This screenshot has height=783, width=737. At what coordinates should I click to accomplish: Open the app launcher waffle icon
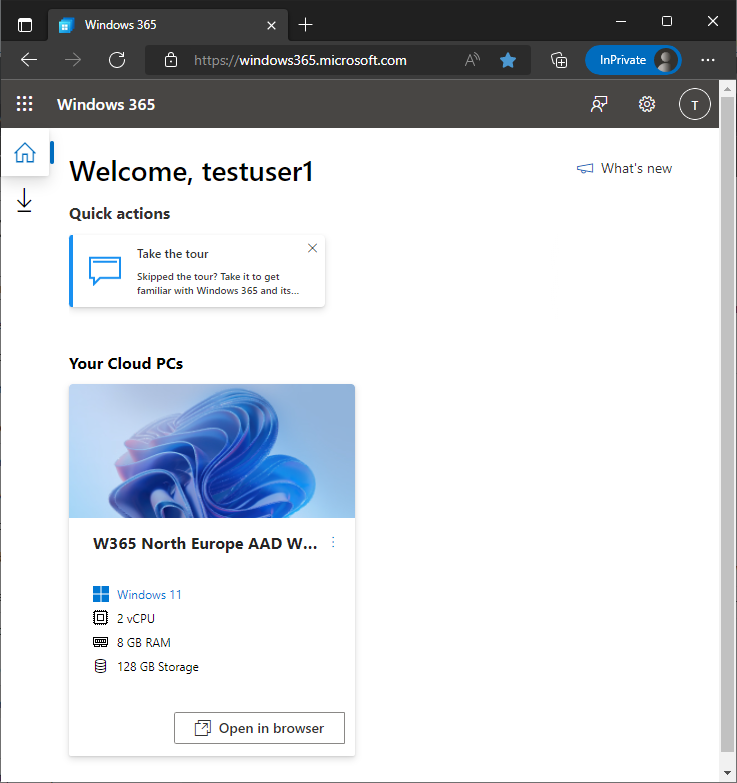24,104
